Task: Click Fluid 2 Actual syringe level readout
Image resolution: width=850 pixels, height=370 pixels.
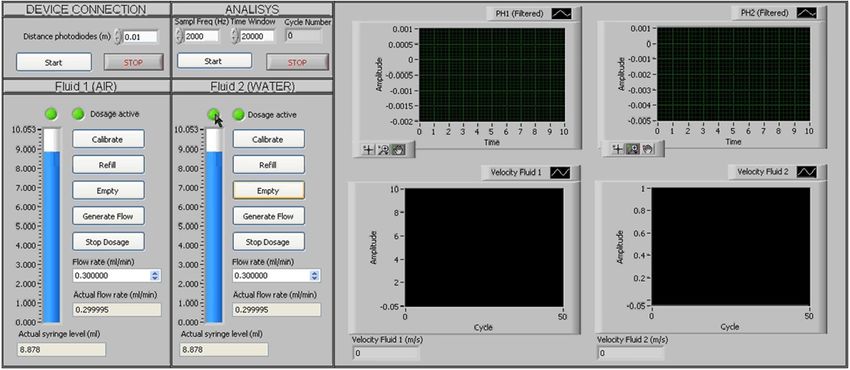Action: pos(224,349)
